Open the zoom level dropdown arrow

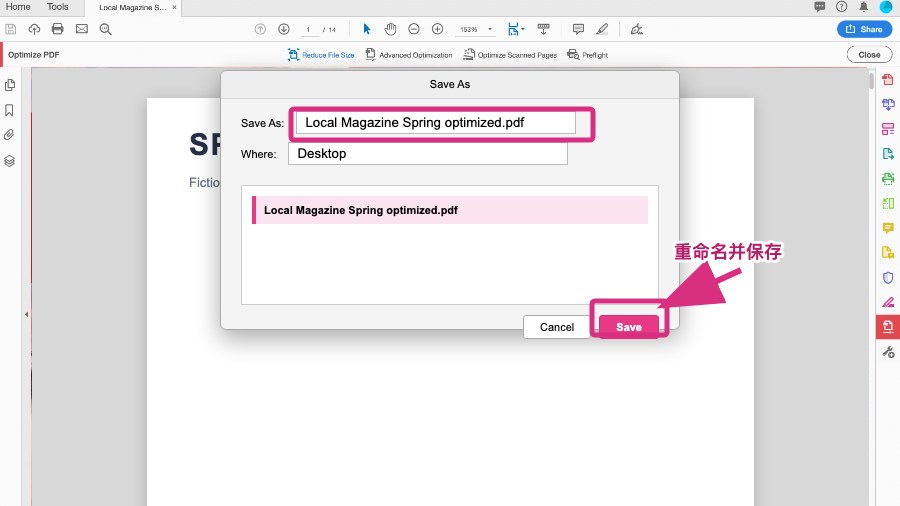pos(490,29)
